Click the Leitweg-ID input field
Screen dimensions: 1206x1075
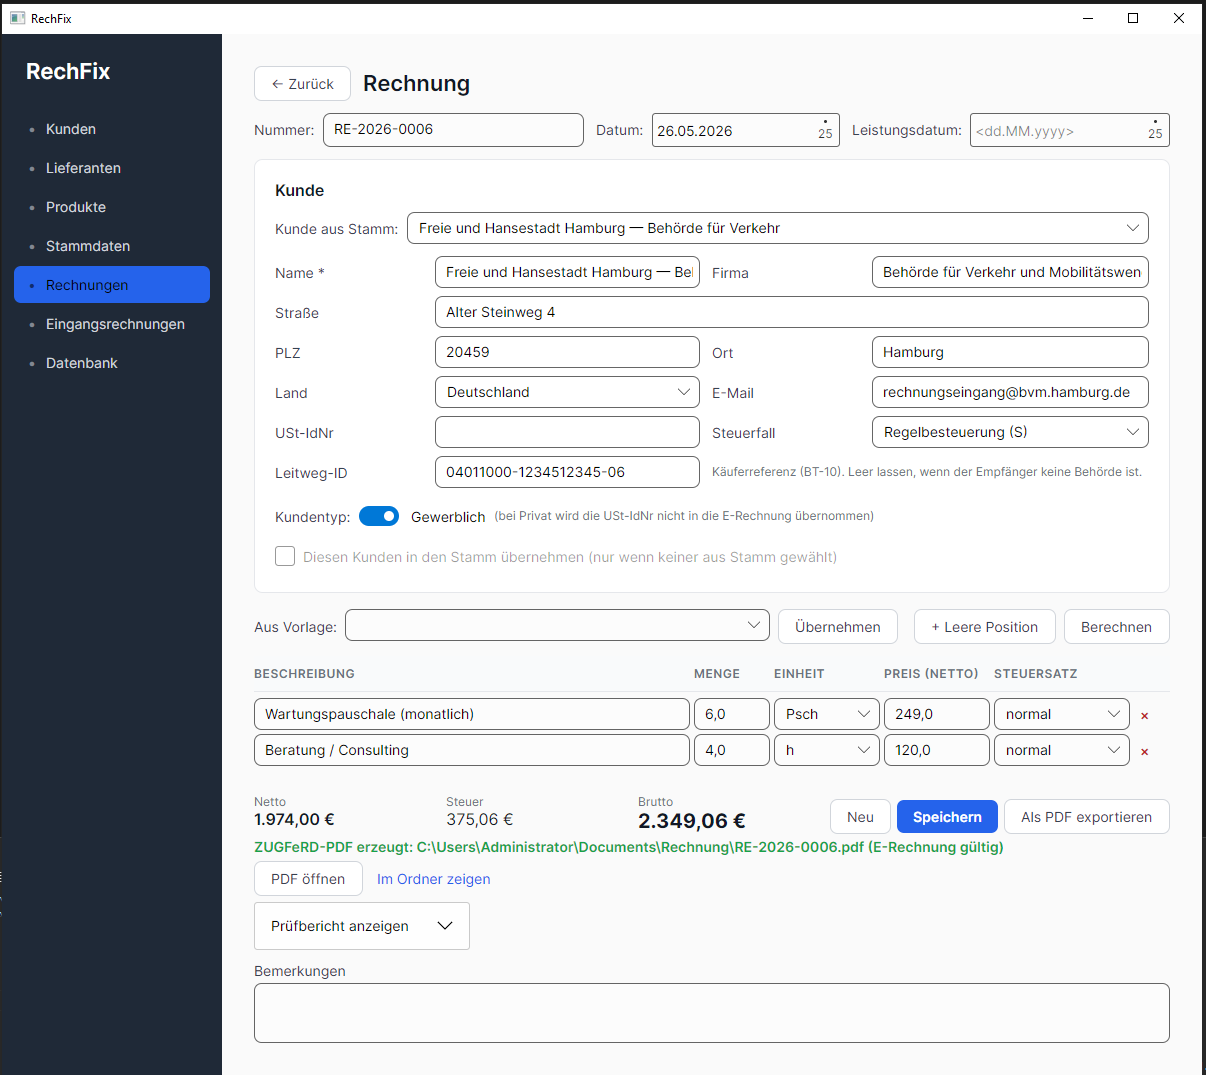567,472
